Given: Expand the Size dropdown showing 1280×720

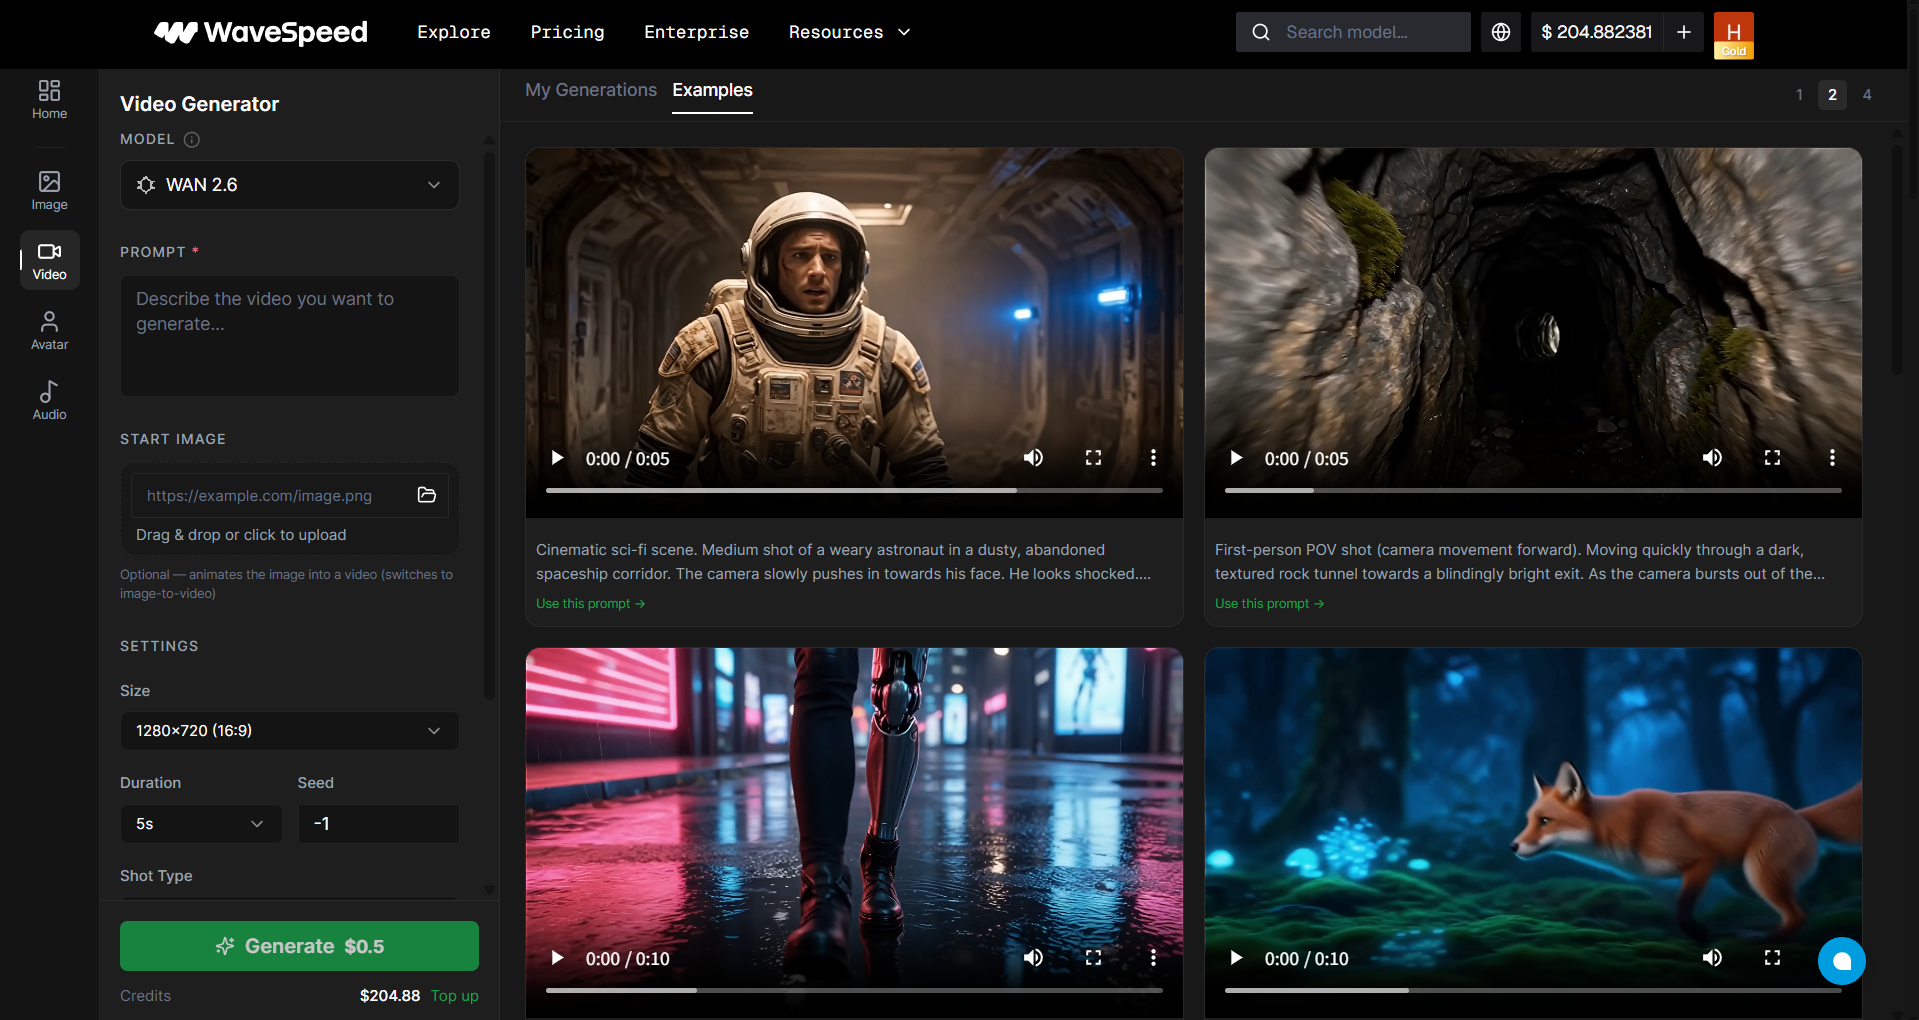Looking at the screenshot, I should point(289,731).
